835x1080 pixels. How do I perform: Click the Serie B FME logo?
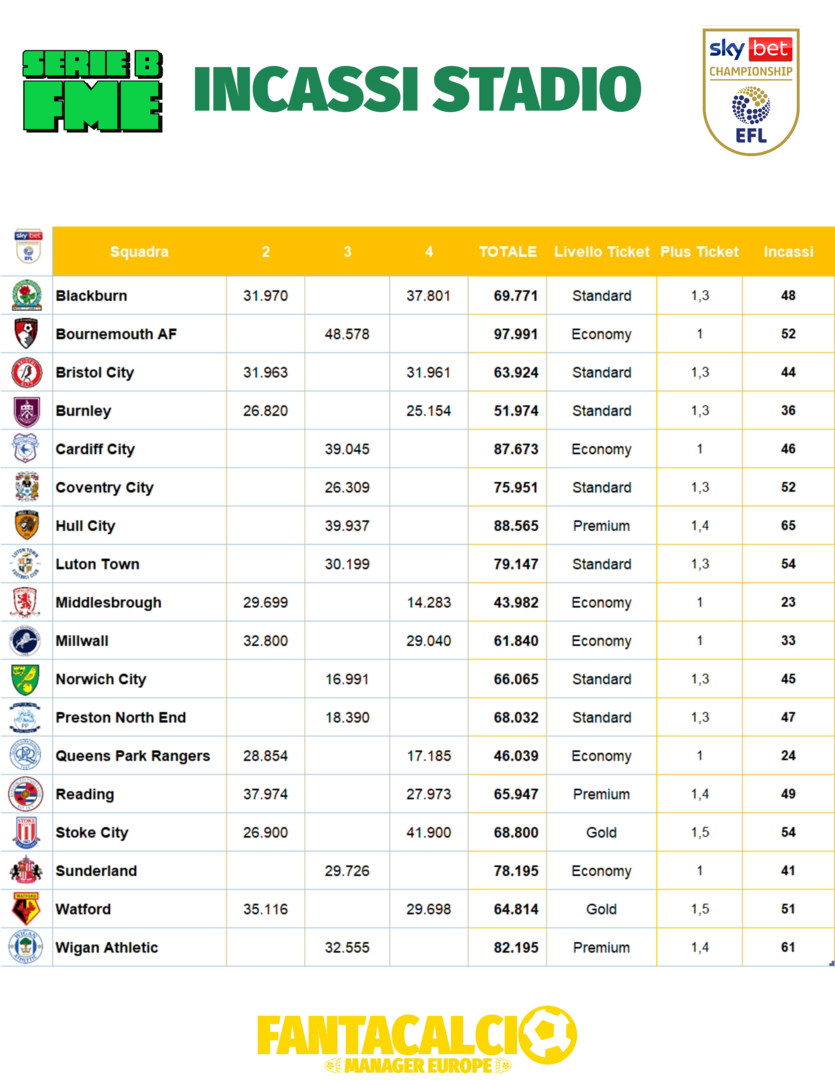tap(92, 92)
